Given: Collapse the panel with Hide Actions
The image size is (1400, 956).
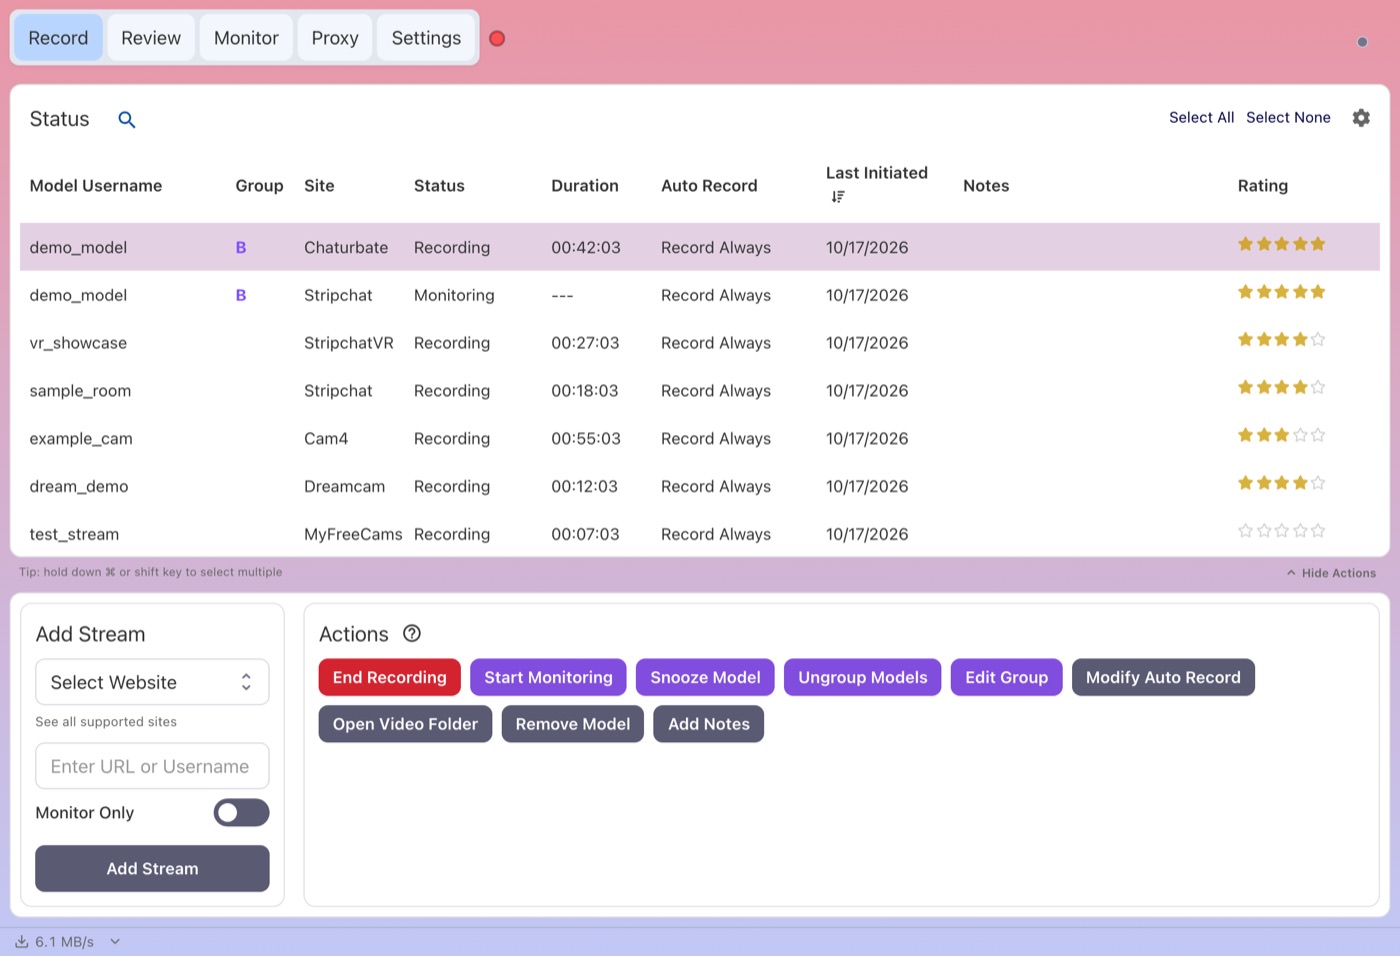Looking at the screenshot, I should (1331, 573).
